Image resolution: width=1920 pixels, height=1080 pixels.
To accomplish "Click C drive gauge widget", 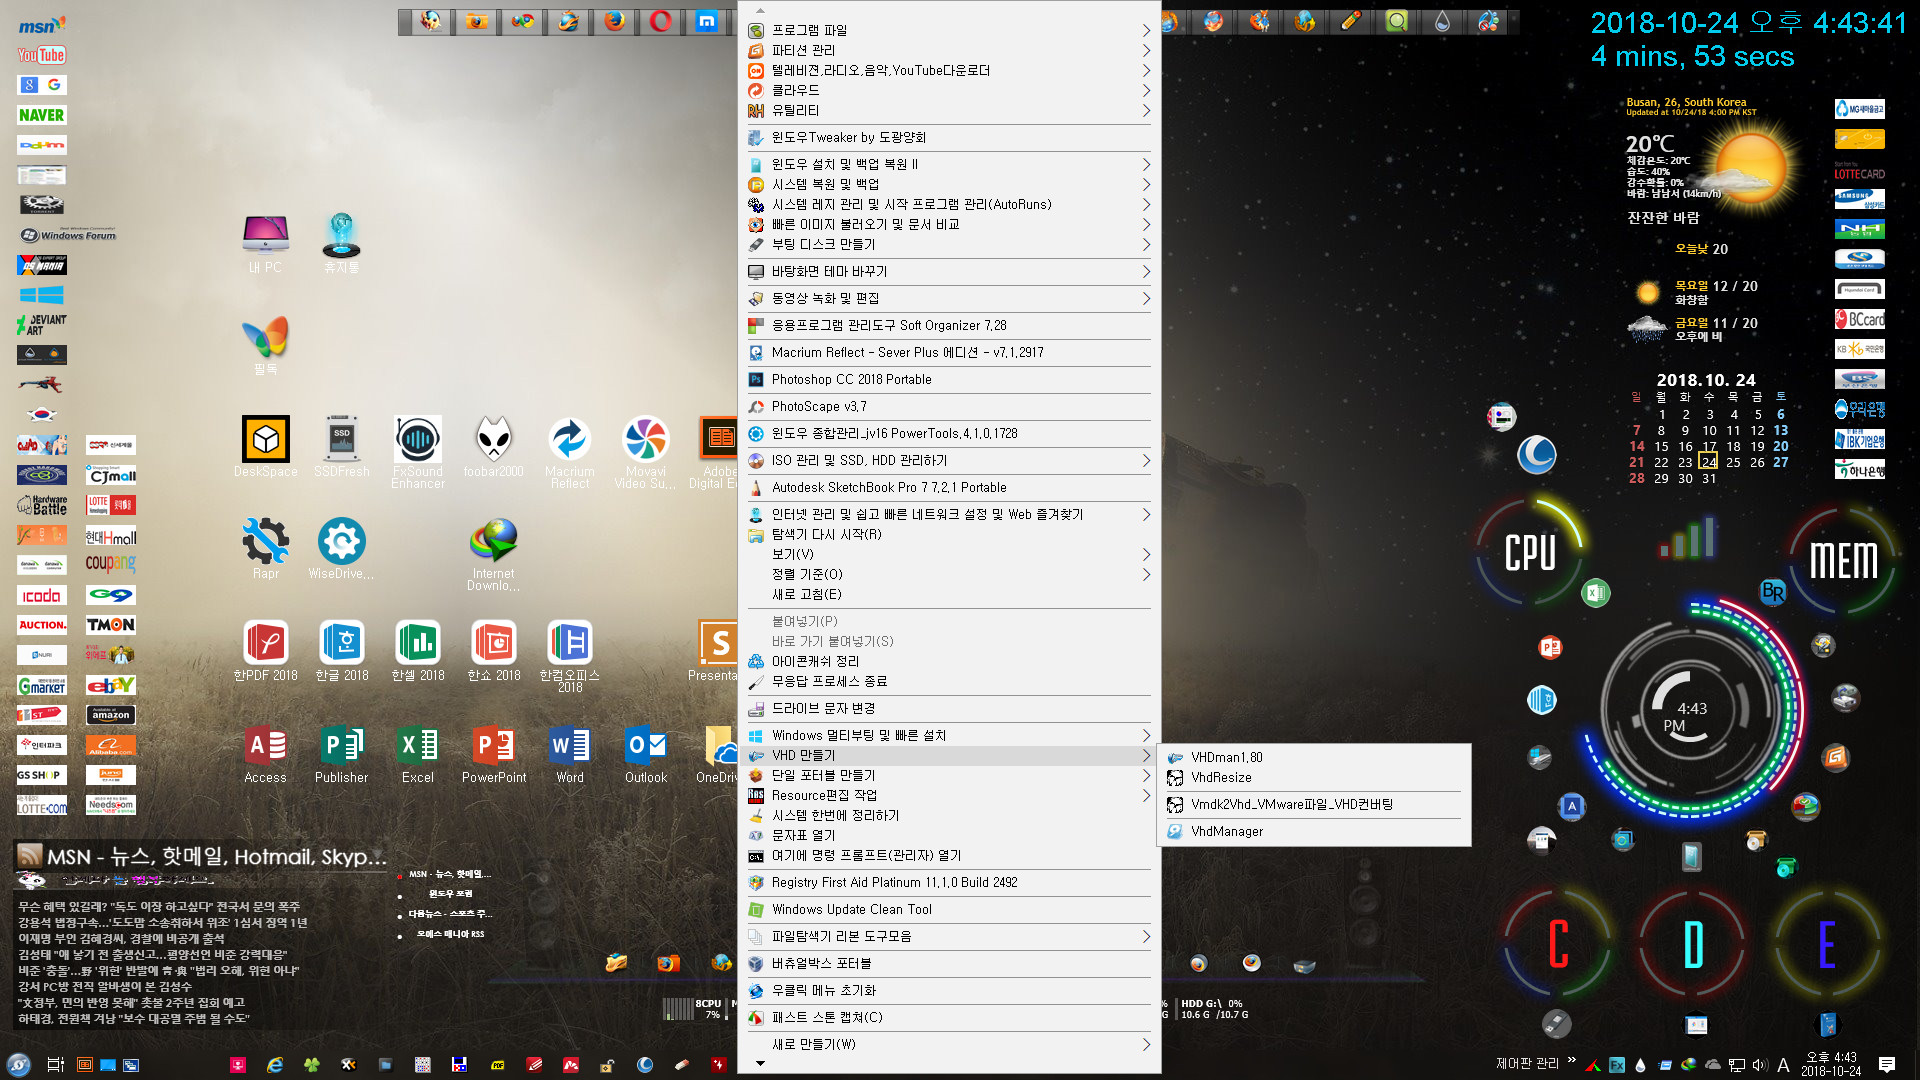I will [x=1557, y=943].
